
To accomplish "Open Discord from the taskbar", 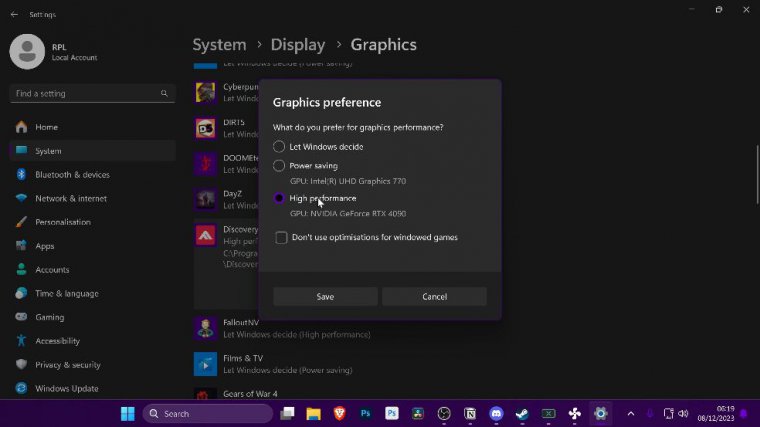I will pos(496,413).
